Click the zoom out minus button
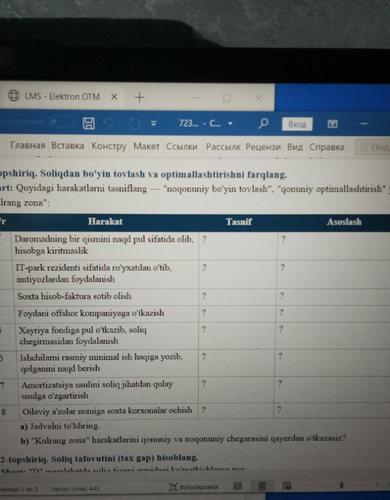 tap(306, 485)
